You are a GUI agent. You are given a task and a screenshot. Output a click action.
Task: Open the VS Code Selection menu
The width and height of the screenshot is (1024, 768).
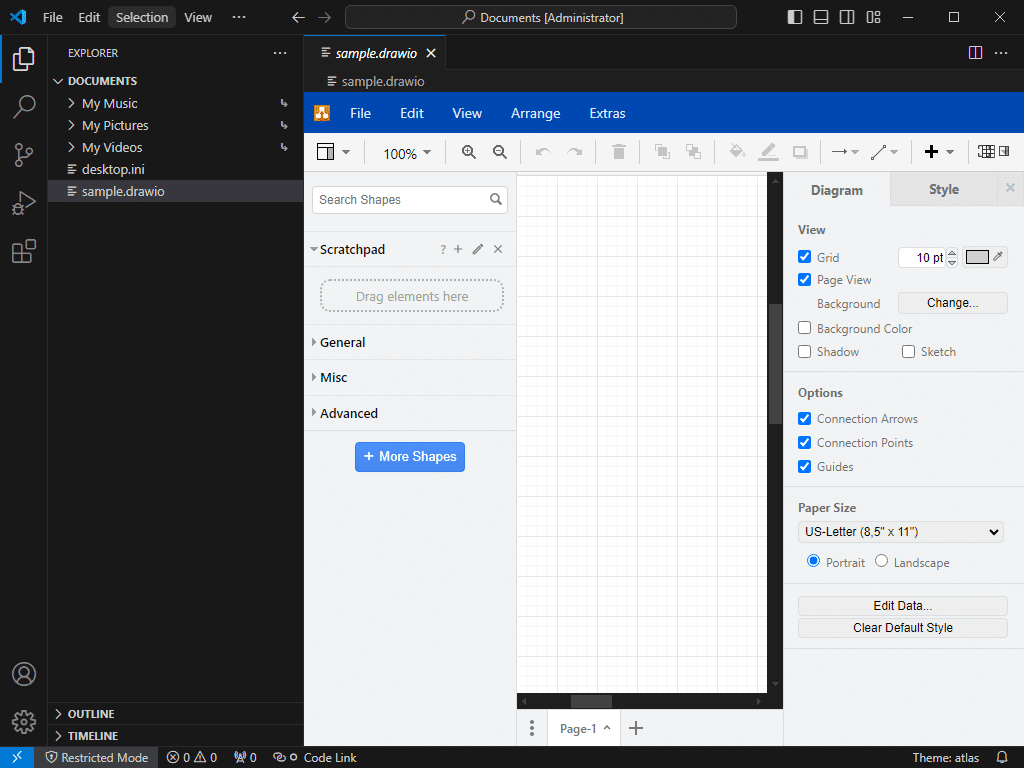(142, 18)
